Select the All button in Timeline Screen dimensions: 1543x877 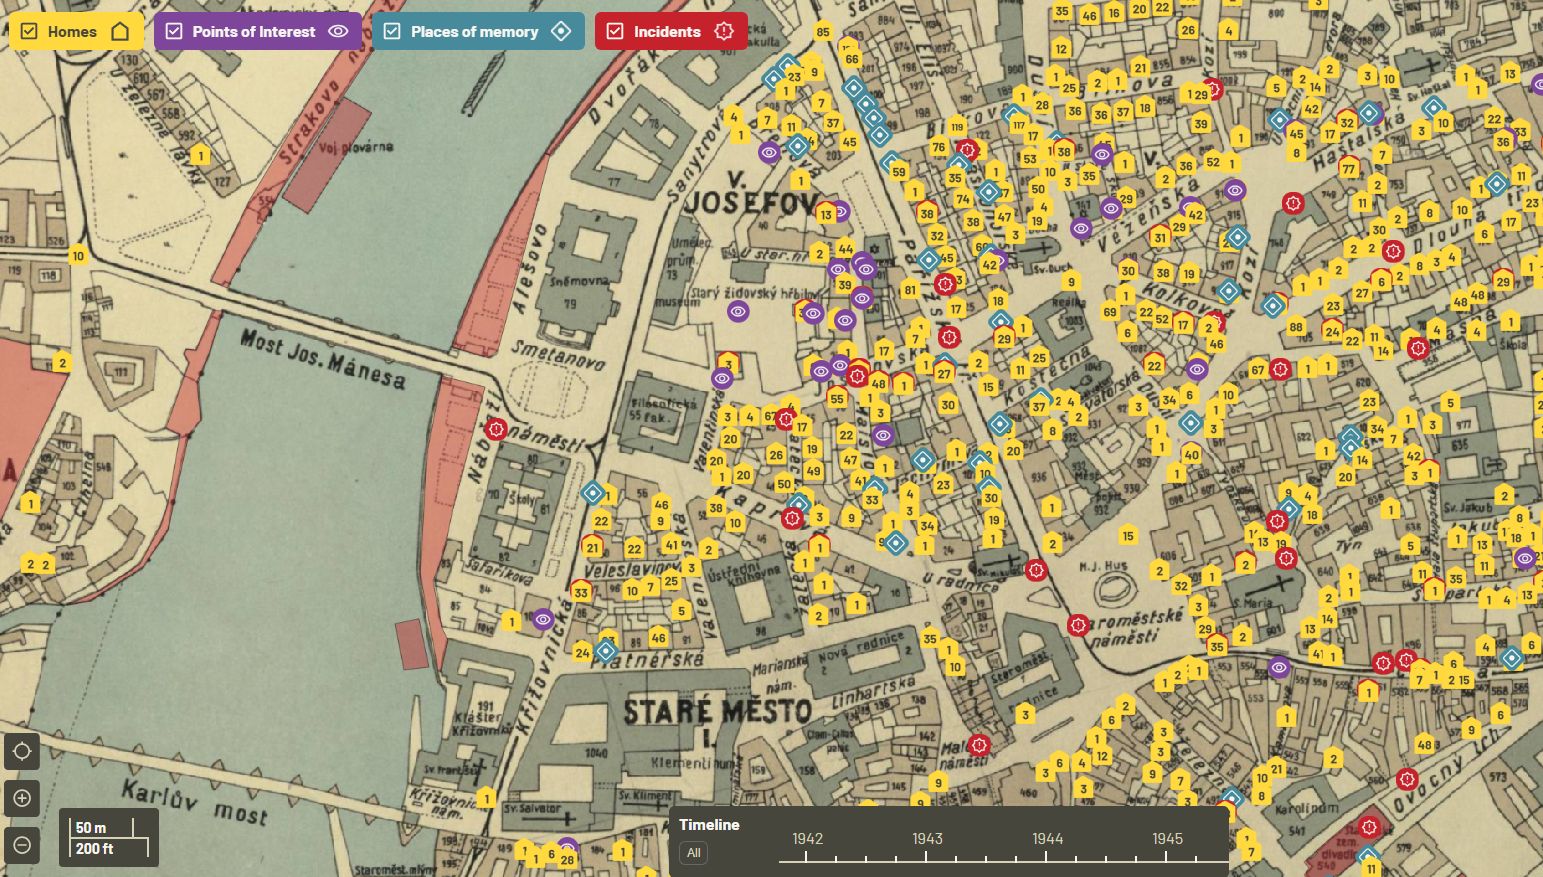point(693,853)
